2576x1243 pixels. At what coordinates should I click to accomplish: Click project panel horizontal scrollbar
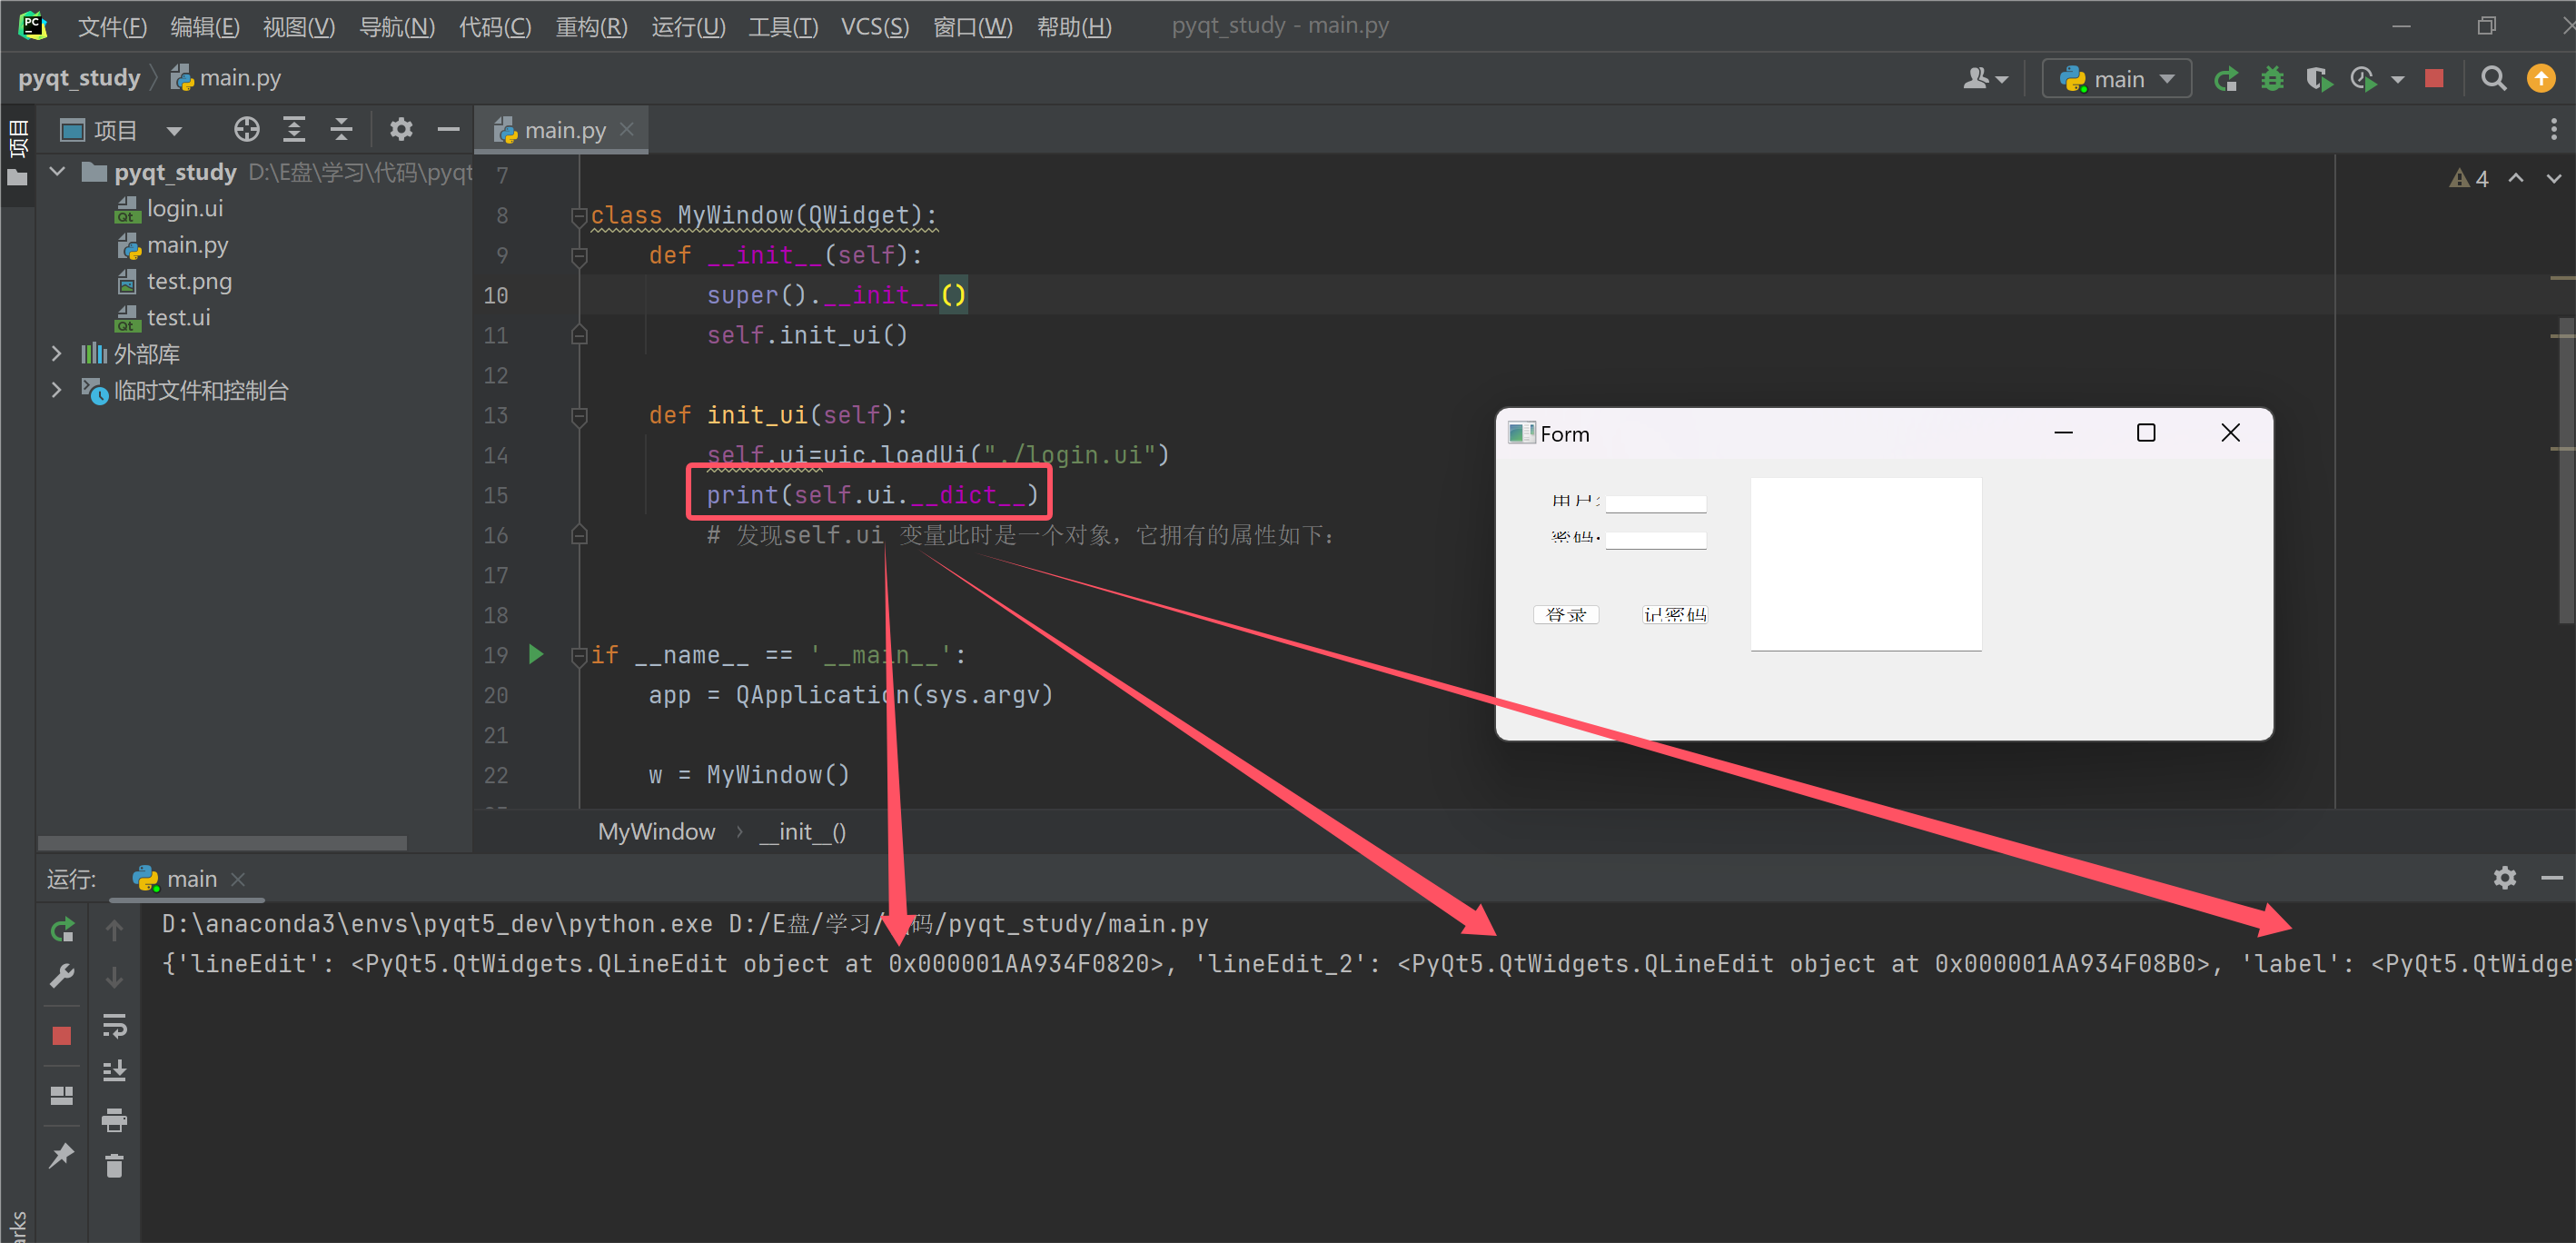pos(222,843)
